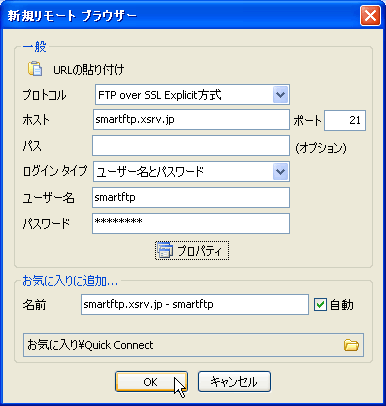Close the 新規リモート ブラウザー dialog
The image size is (386, 406).
(370, 16)
